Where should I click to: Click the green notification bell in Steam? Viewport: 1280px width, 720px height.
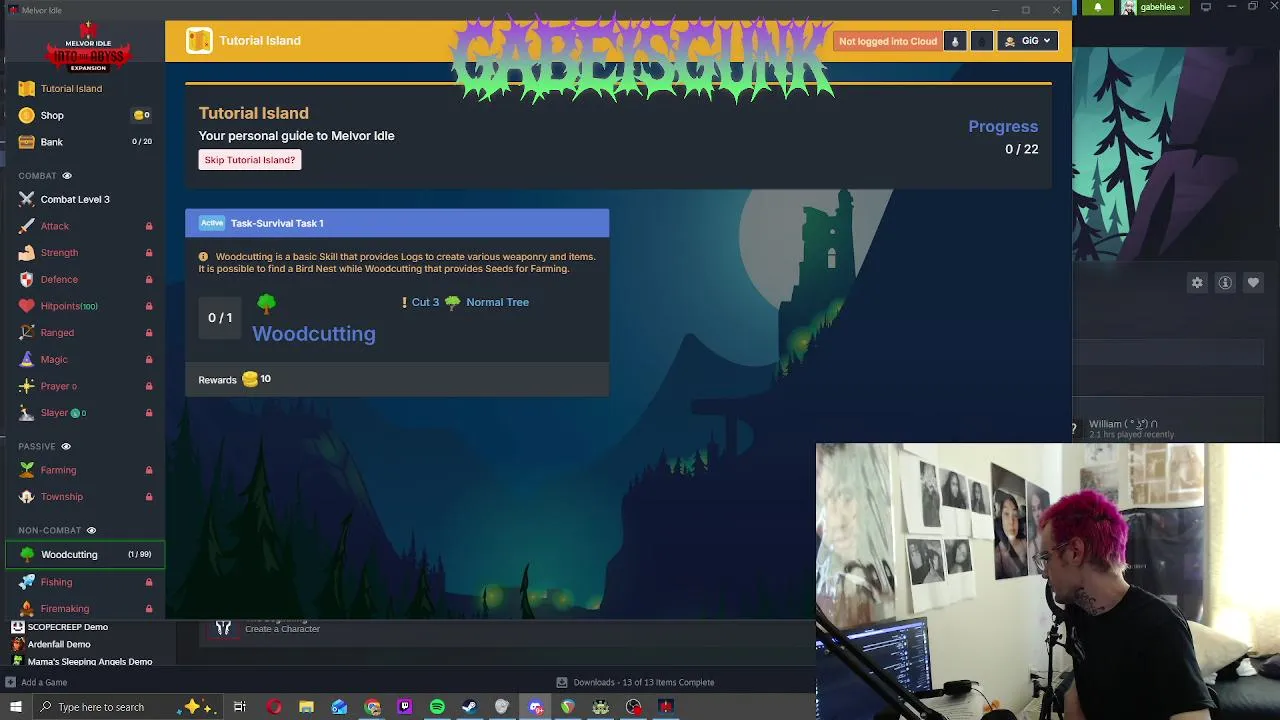click(x=1098, y=7)
